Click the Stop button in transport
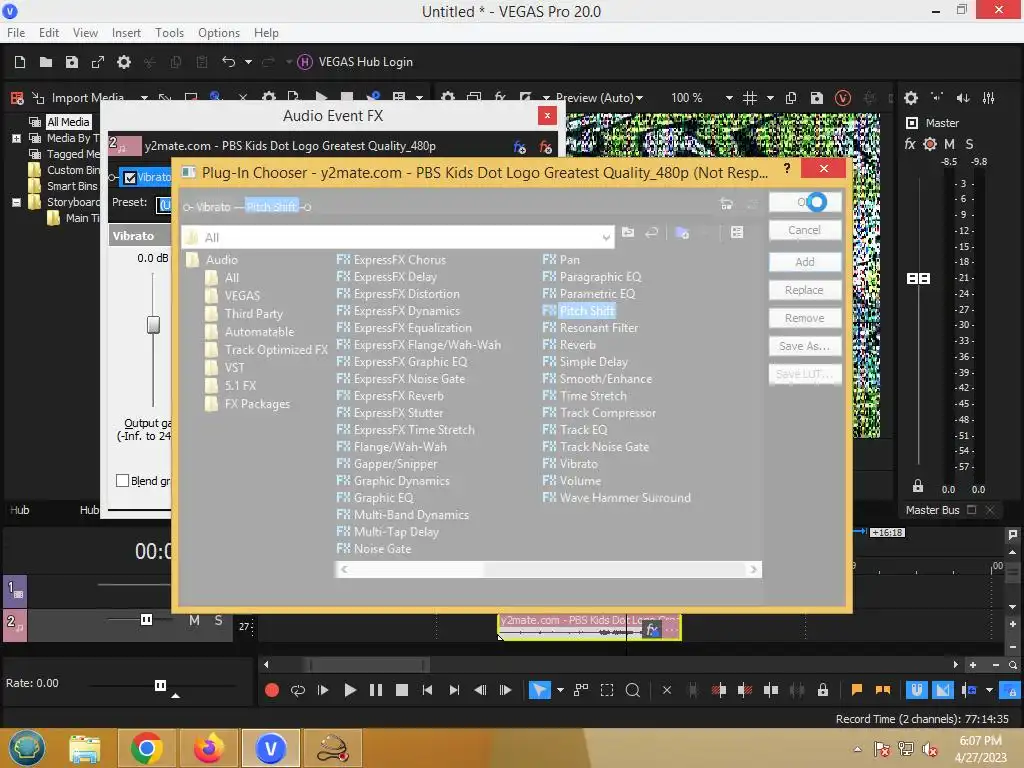This screenshot has width=1024, height=768. pyautogui.click(x=402, y=690)
